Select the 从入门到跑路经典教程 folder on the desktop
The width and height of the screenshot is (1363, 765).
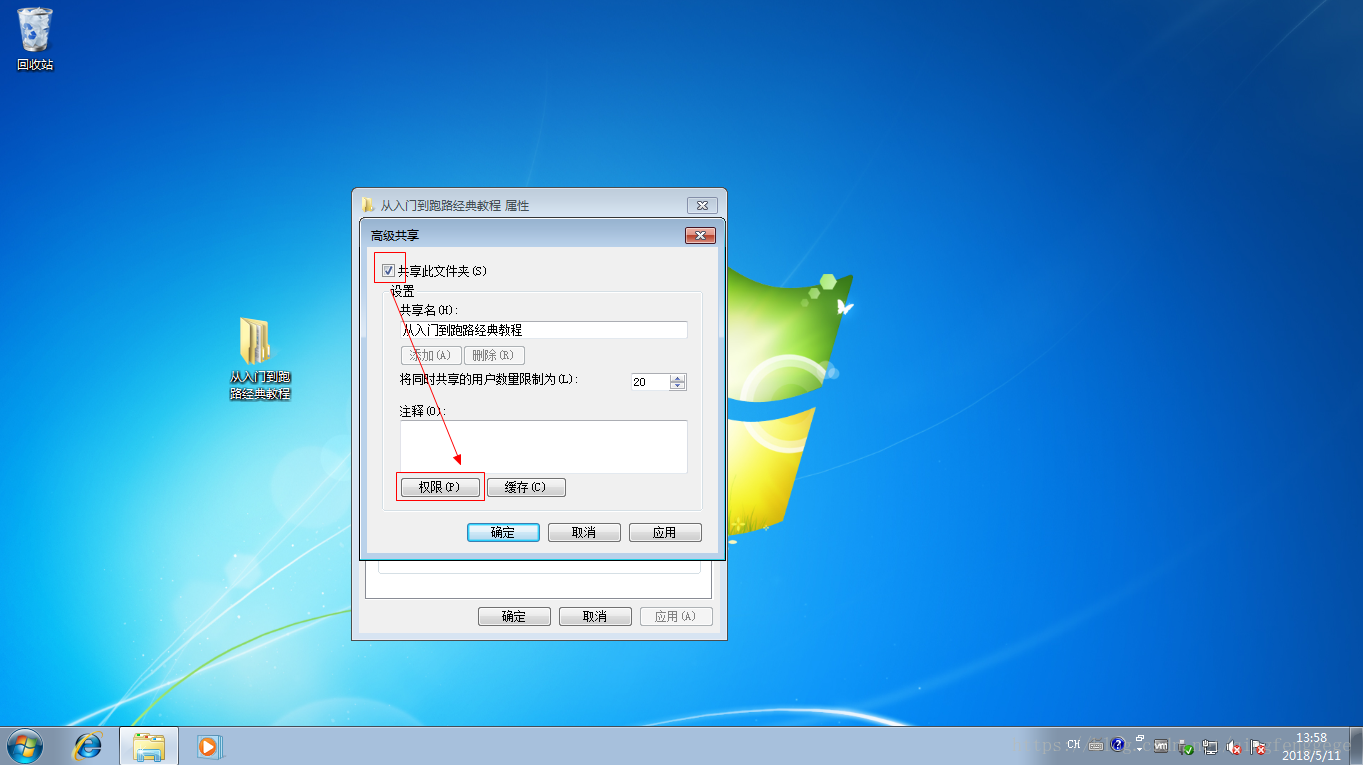click(x=260, y=359)
